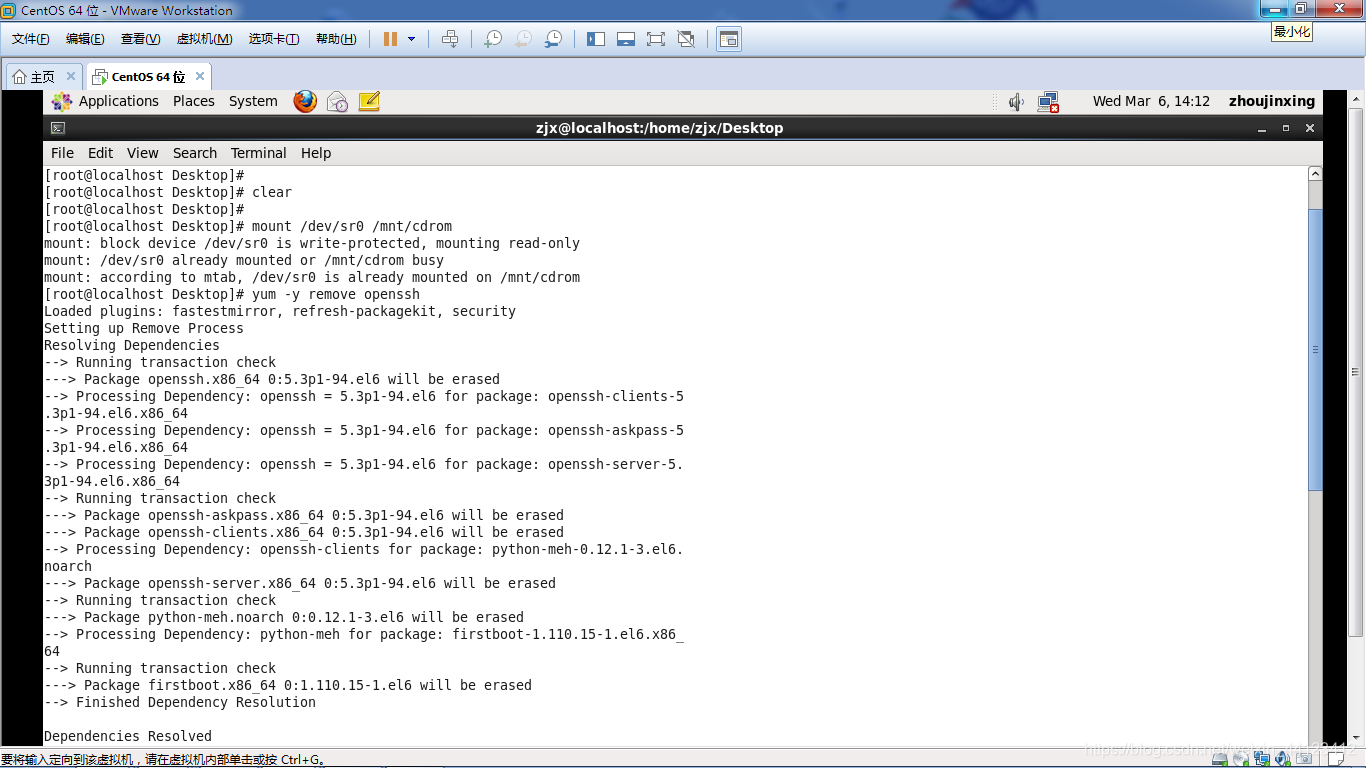Toggle the thumbnail bar icon in toolbar
Screen dimensions: 1366x768
(626, 39)
